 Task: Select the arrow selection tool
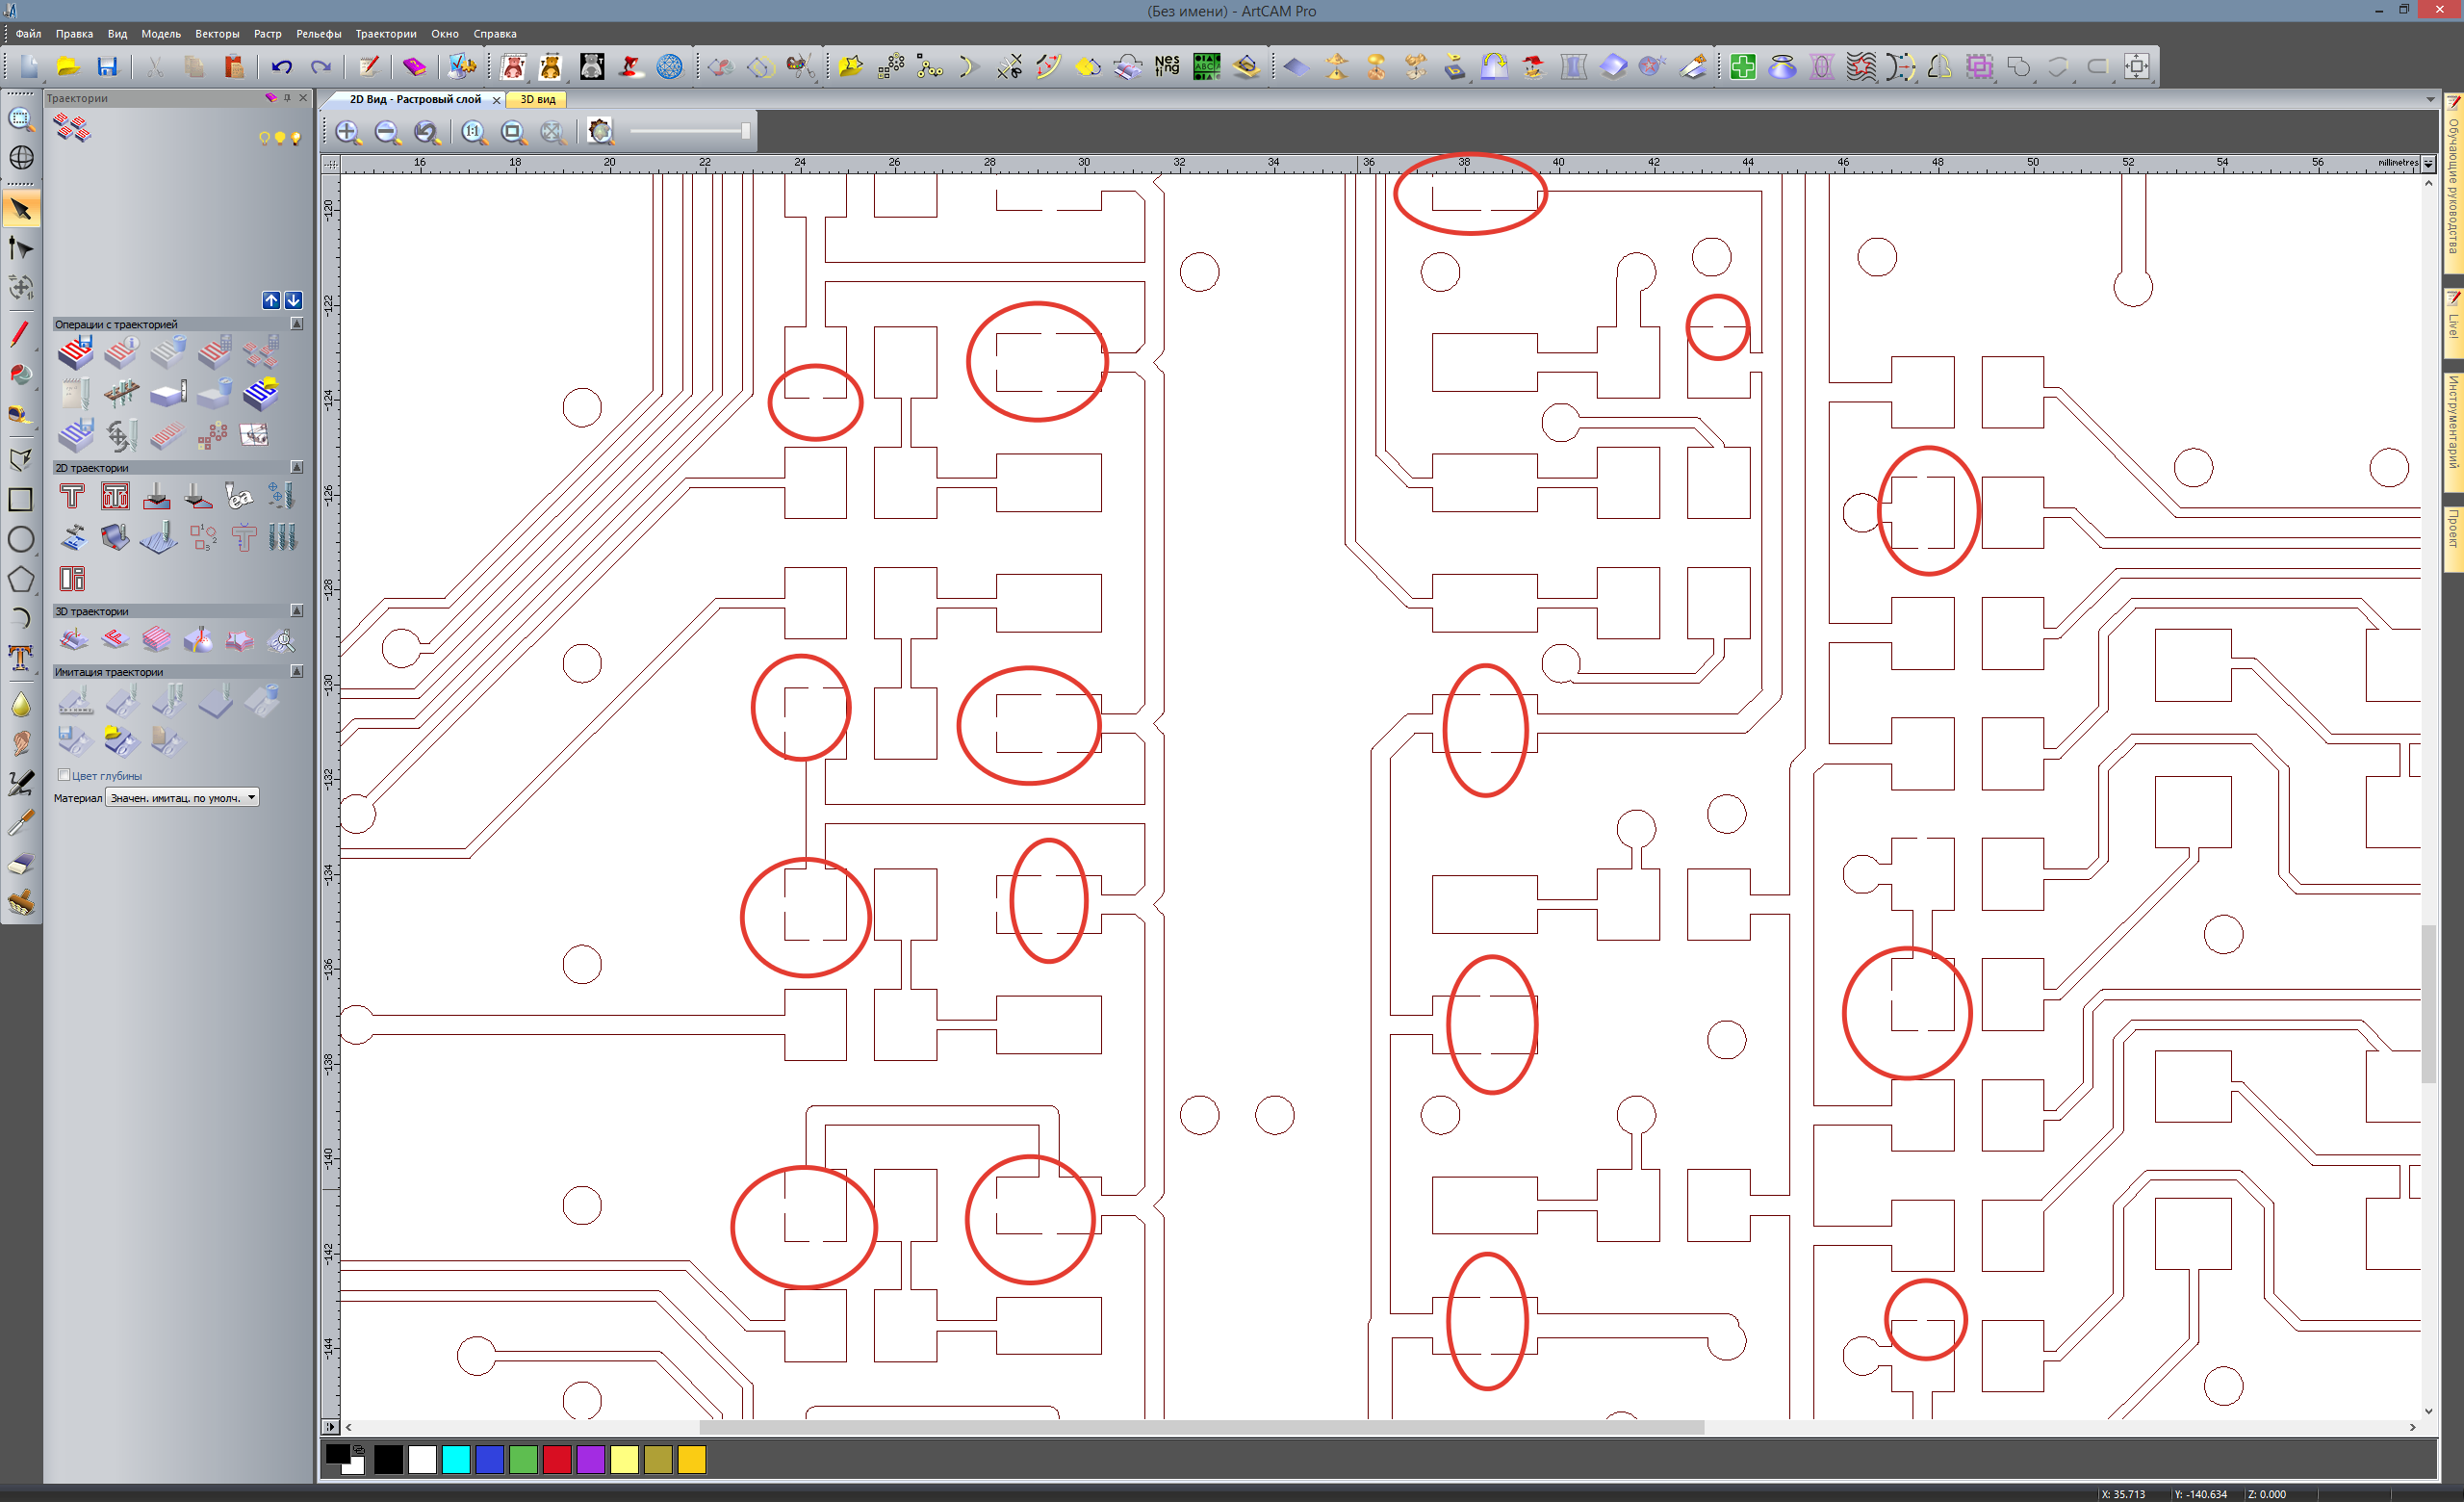pyautogui.click(x=21, y=210)
